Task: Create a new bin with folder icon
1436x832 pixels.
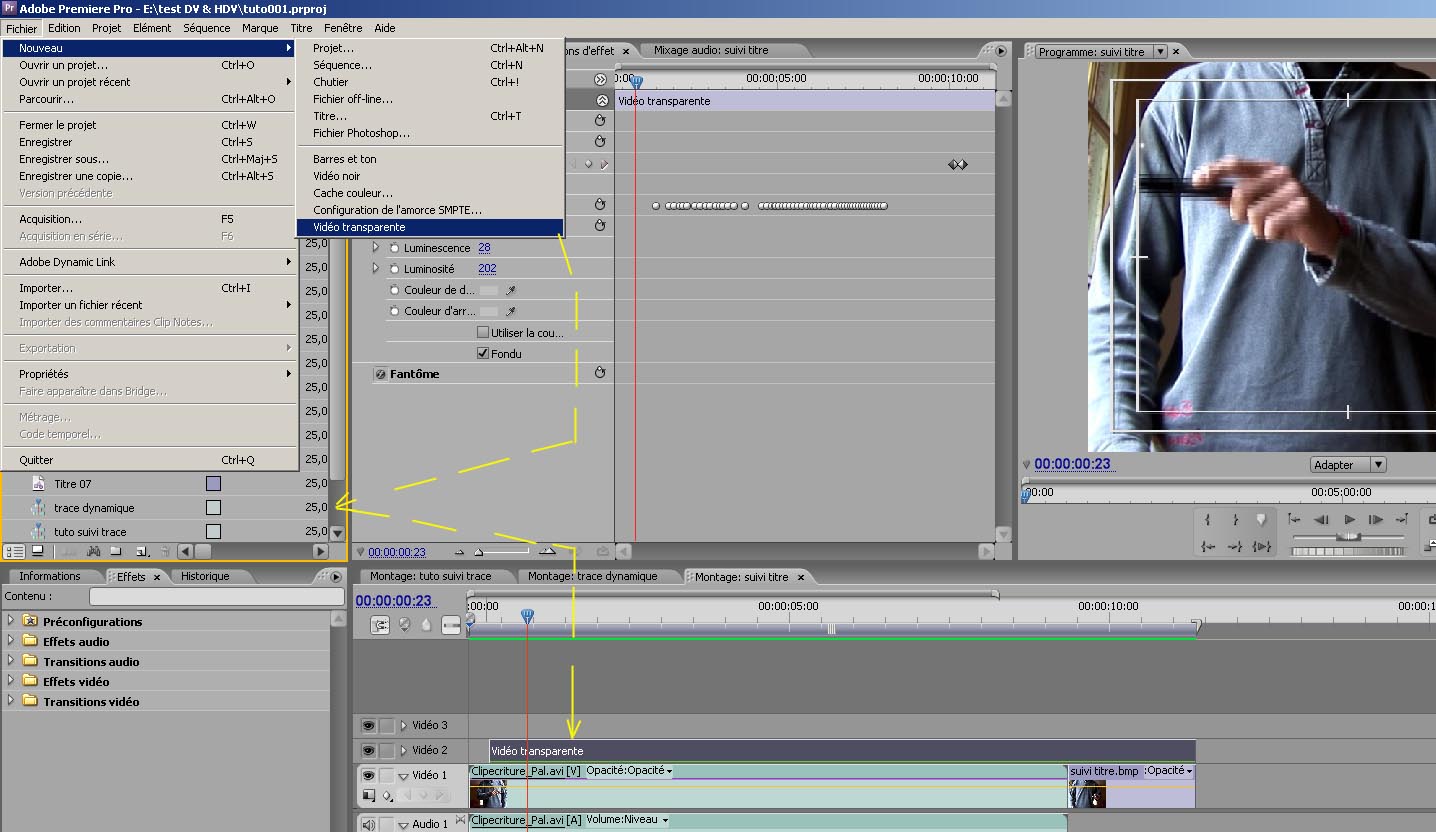Action: (x=116, y=551)
